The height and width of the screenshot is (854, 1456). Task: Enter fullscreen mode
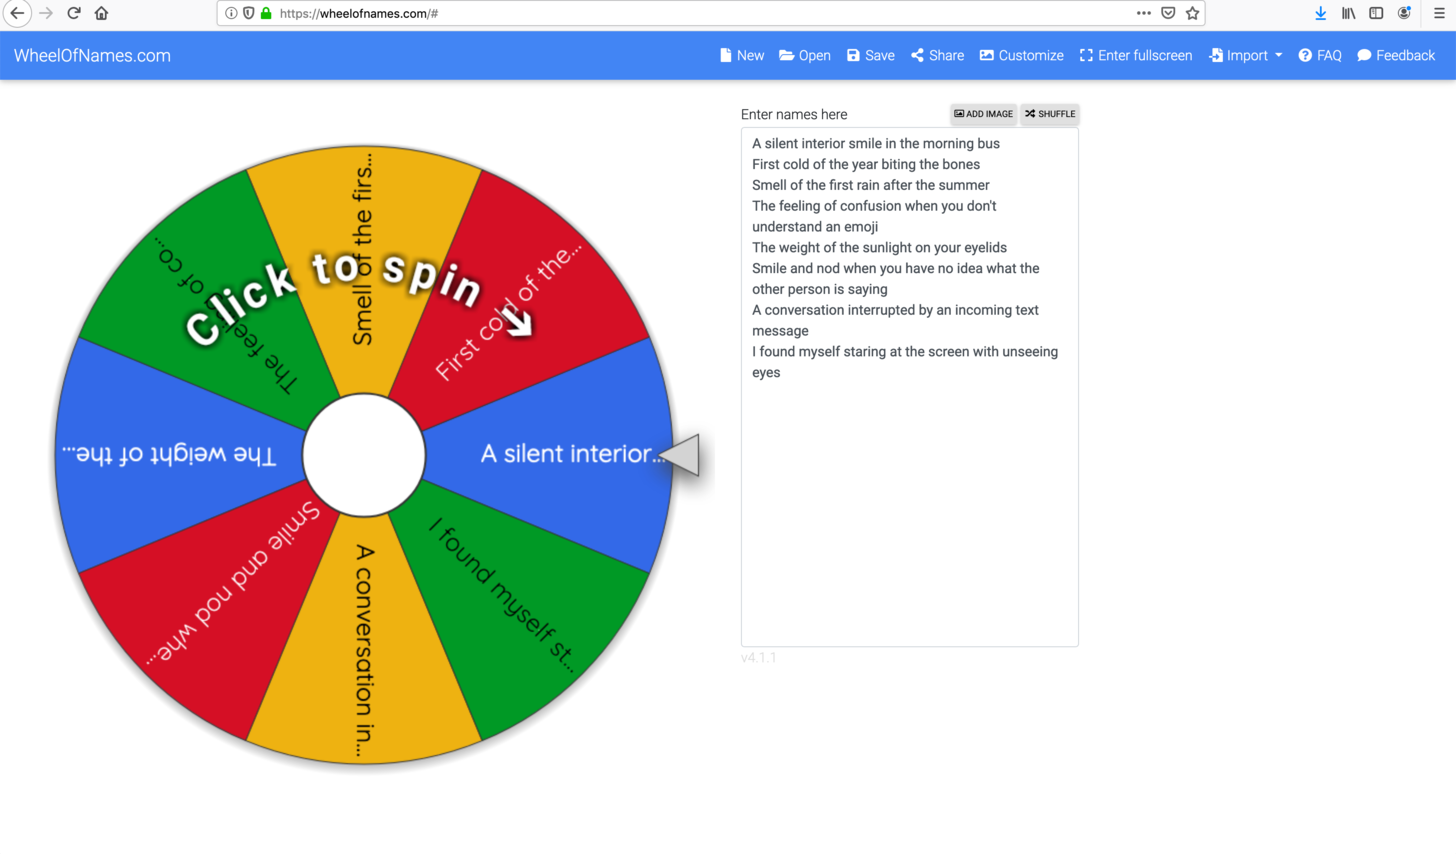[x=1135, y=55]
